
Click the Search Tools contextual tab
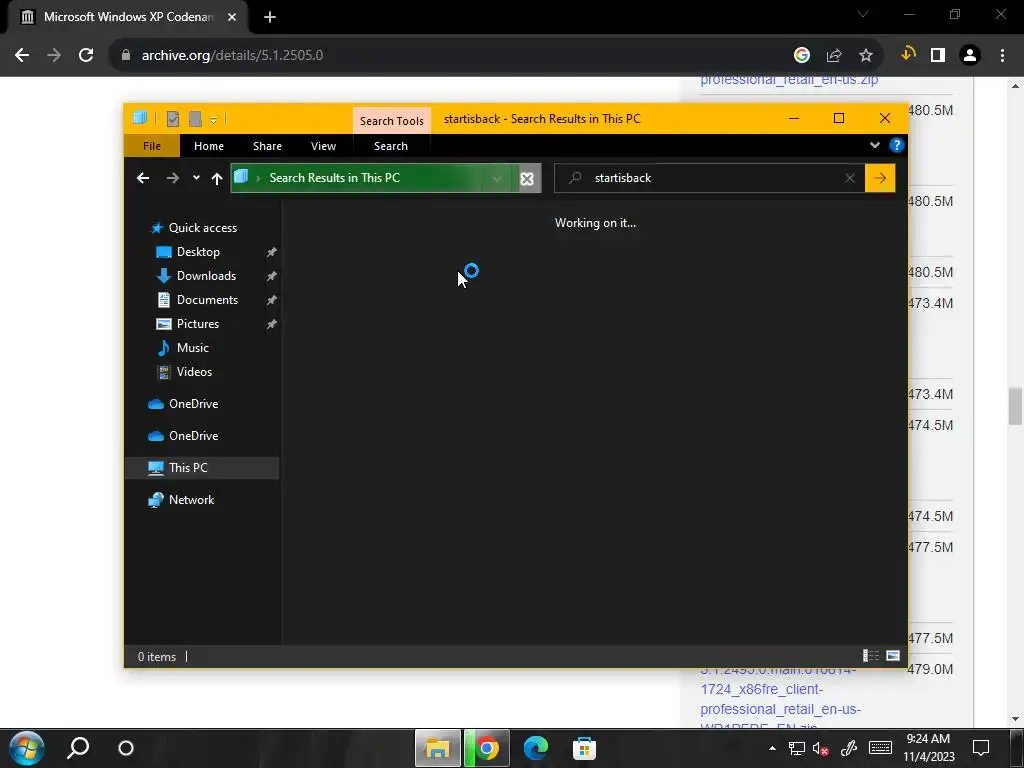pyautogui.click(x=391, y=121)
